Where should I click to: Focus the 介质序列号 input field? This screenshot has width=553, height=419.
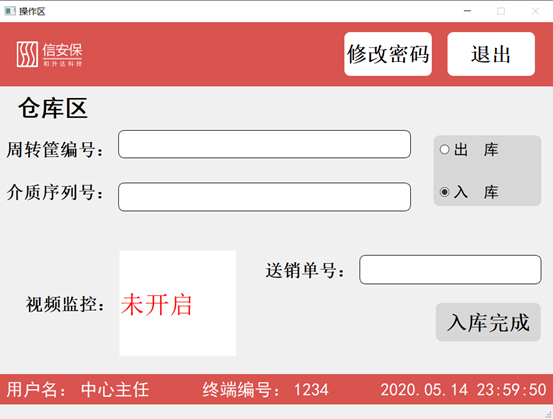coord(265,197)
